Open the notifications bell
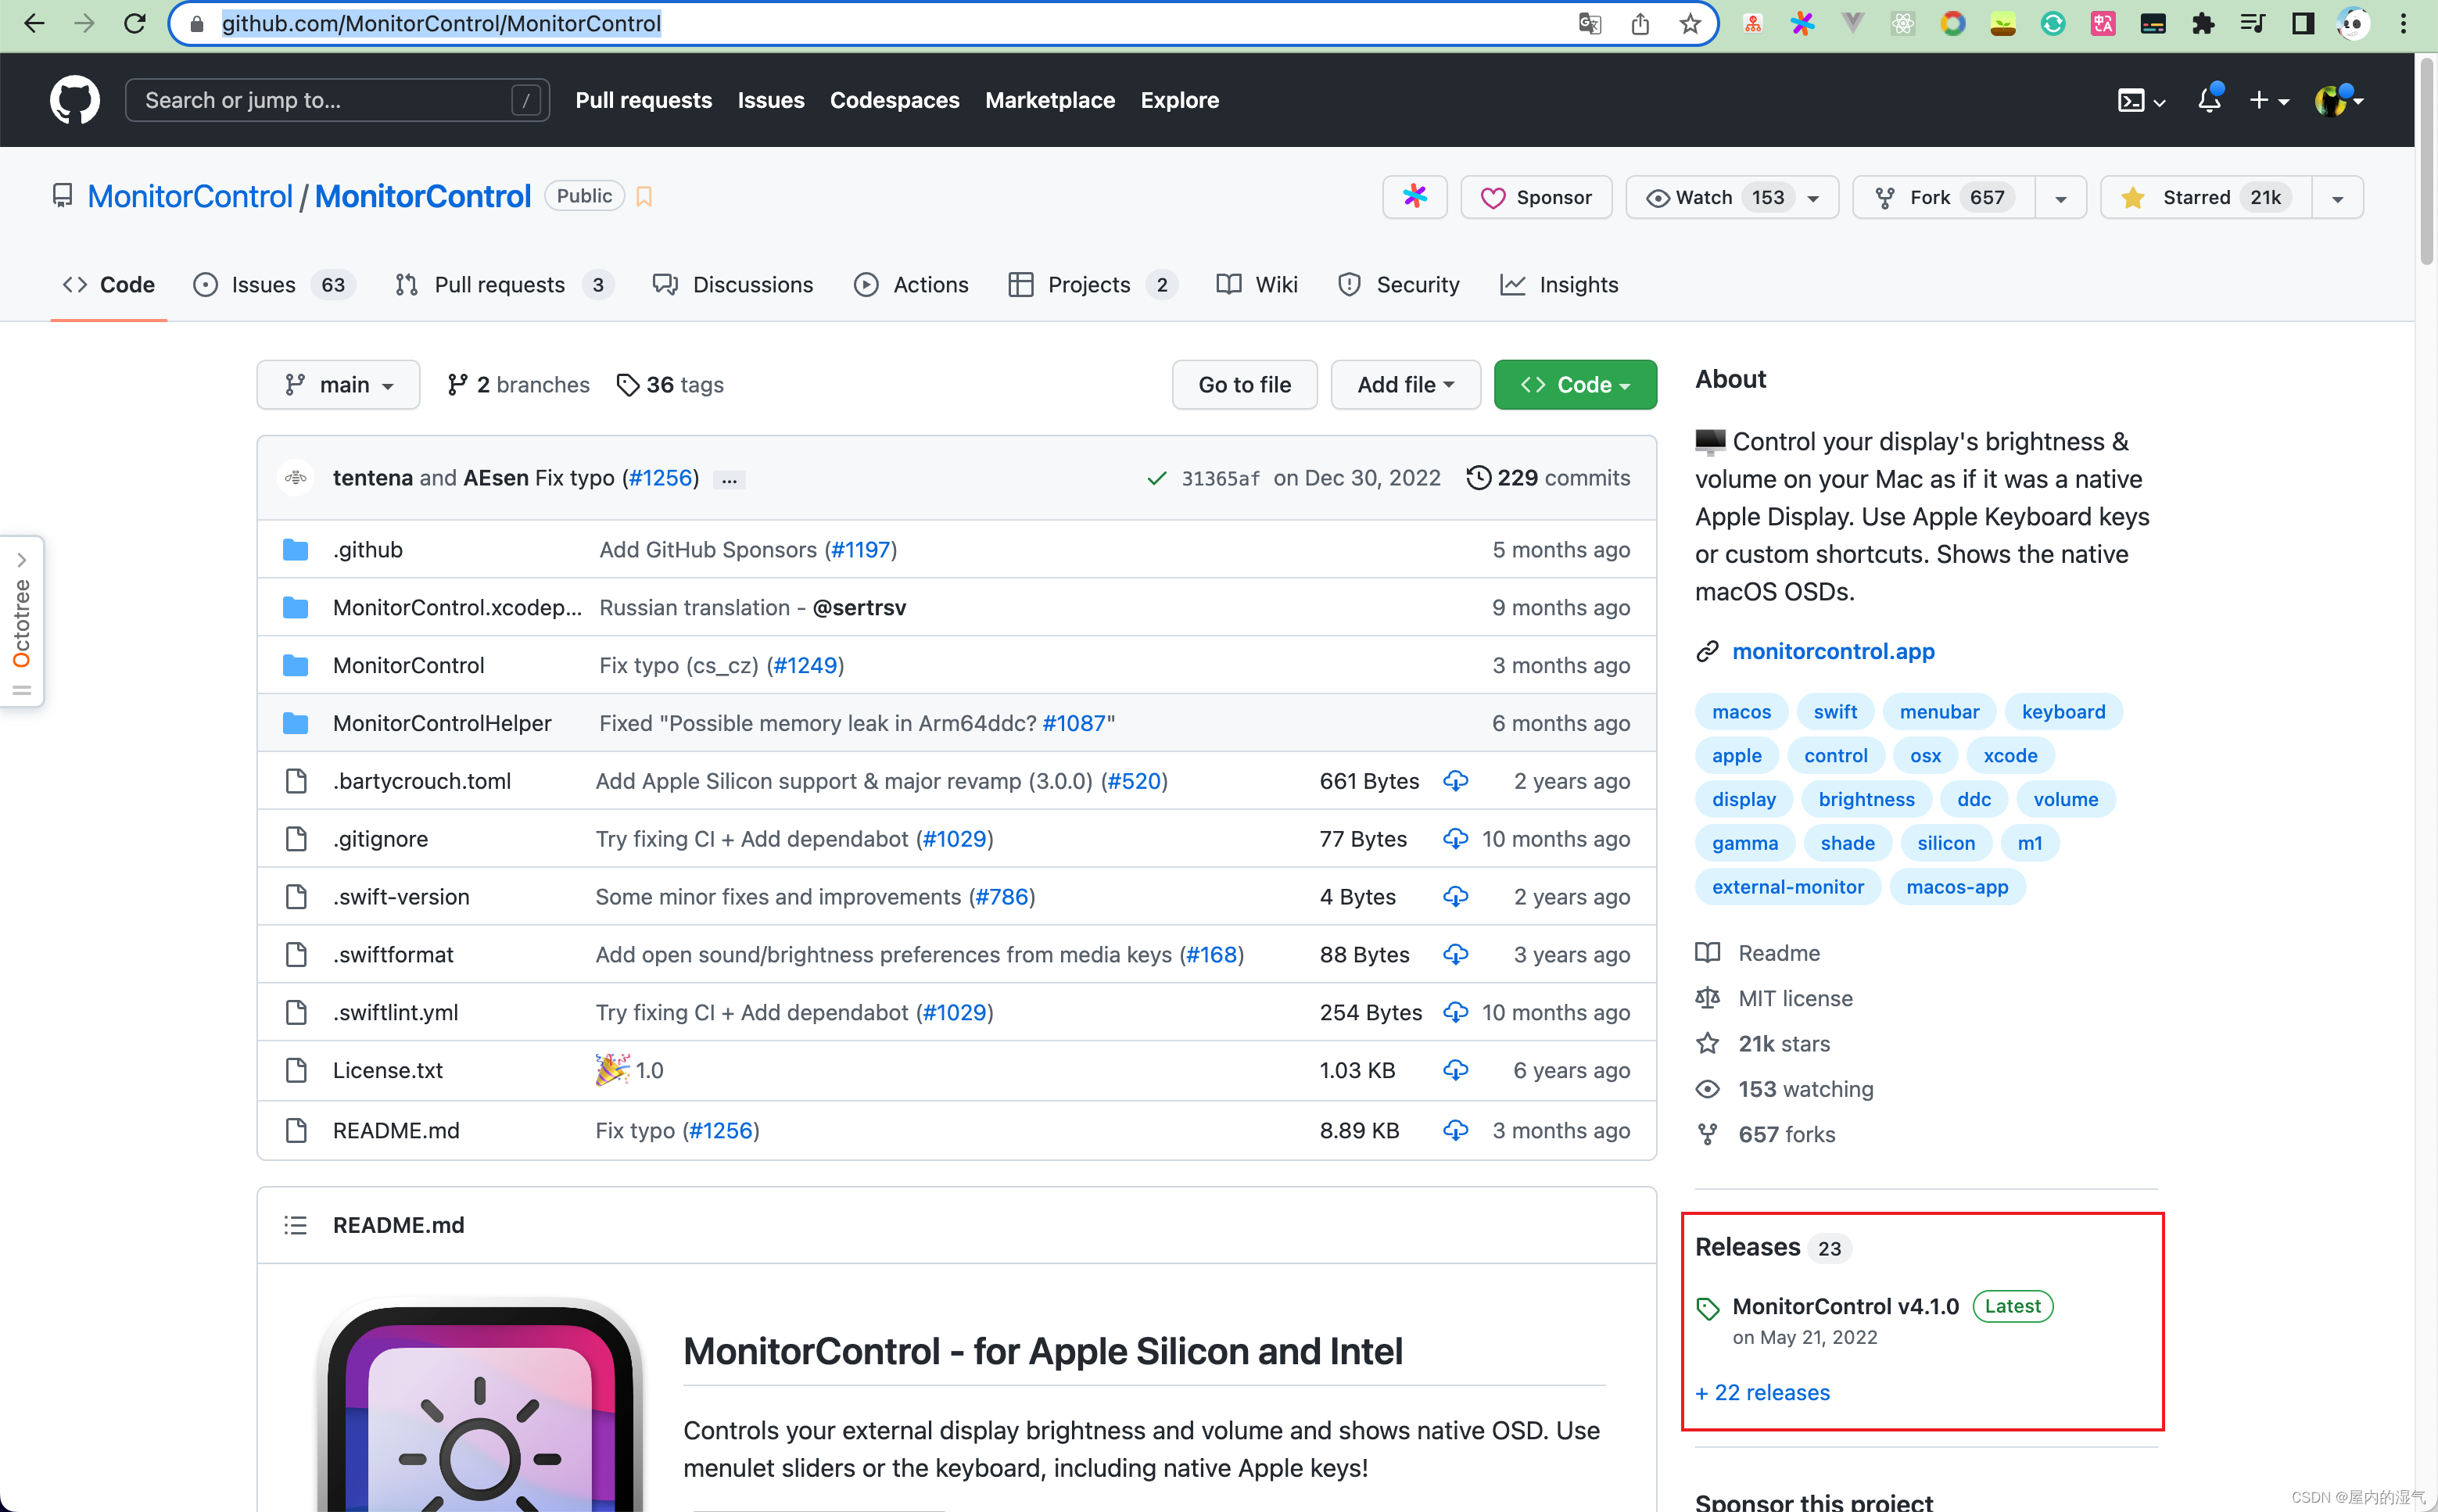The image size is (2438, 1512). point(2209,99)
